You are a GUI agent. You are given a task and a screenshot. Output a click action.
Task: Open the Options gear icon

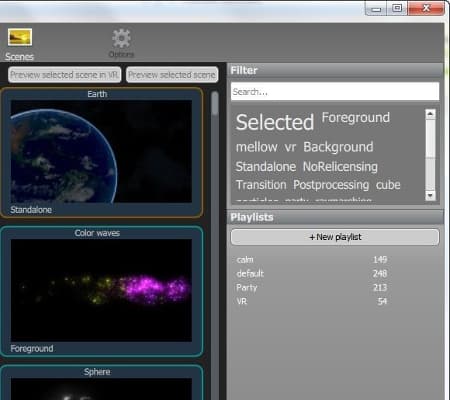(121, 39)
